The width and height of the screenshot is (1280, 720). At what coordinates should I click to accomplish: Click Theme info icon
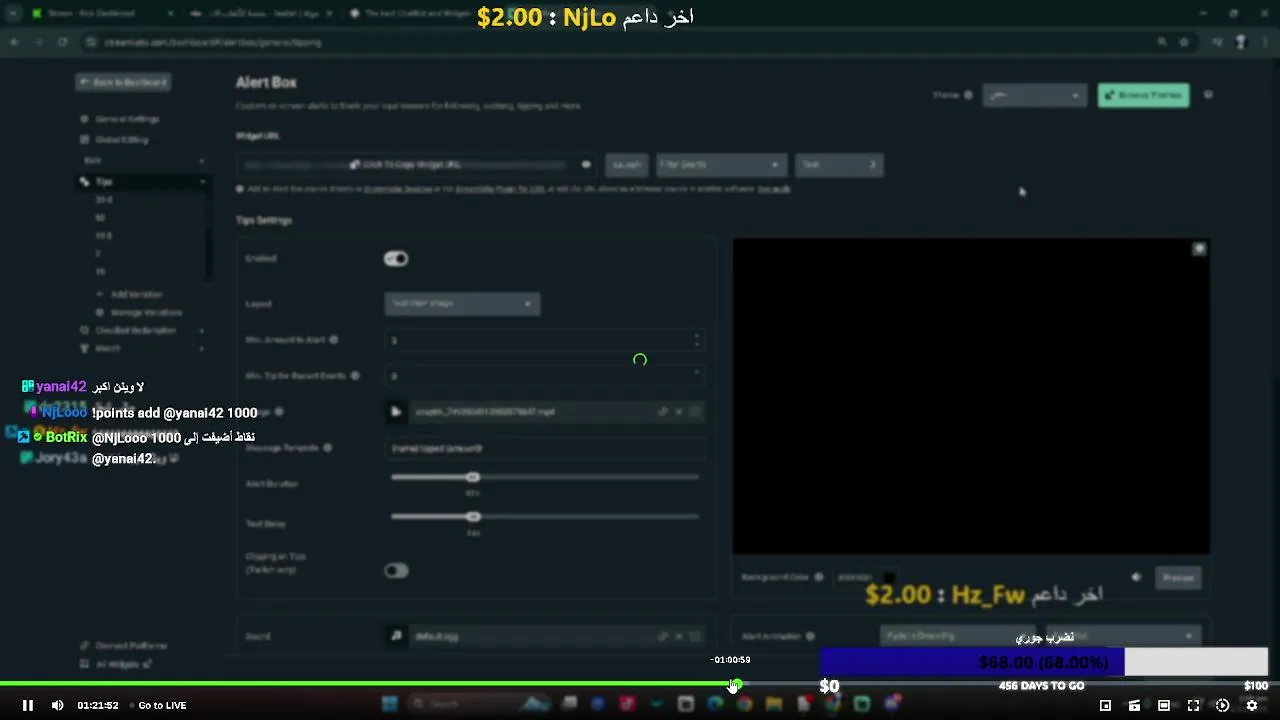[968, 95]
